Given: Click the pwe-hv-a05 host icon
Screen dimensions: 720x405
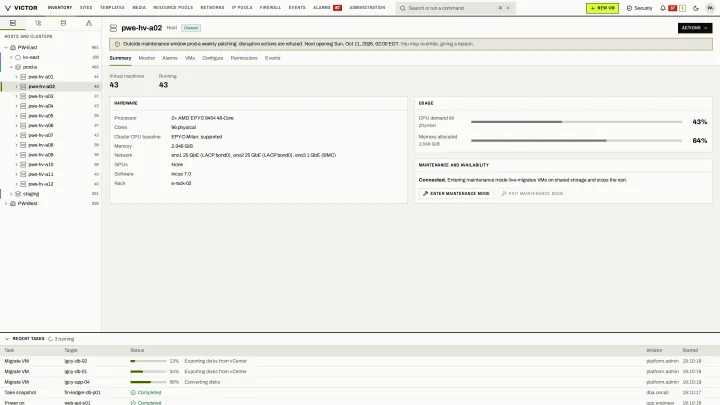Looking at the screenshot, I should 23,116.
